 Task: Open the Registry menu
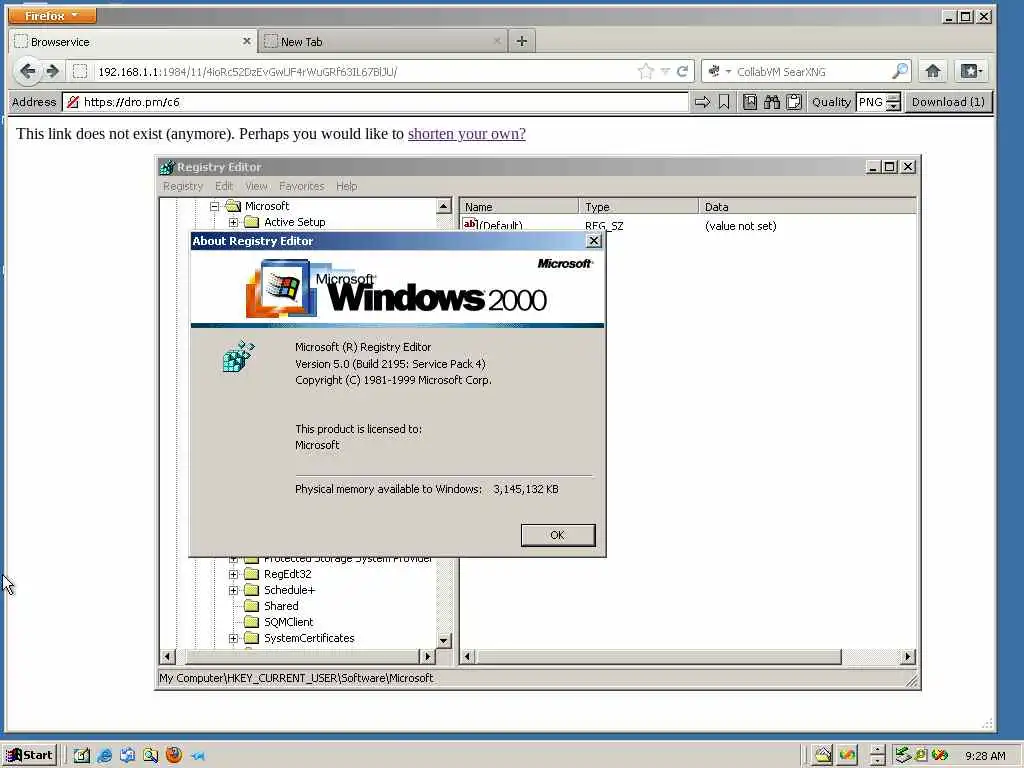click(183, 186)
